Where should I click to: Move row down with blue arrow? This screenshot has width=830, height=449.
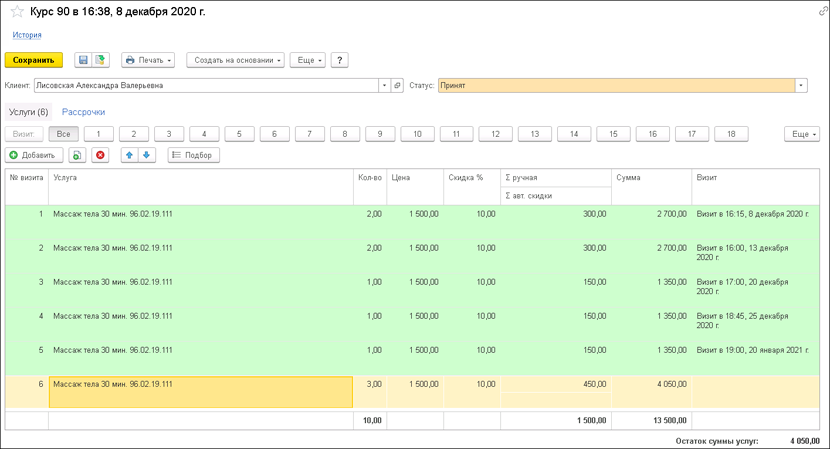point(147,155)
